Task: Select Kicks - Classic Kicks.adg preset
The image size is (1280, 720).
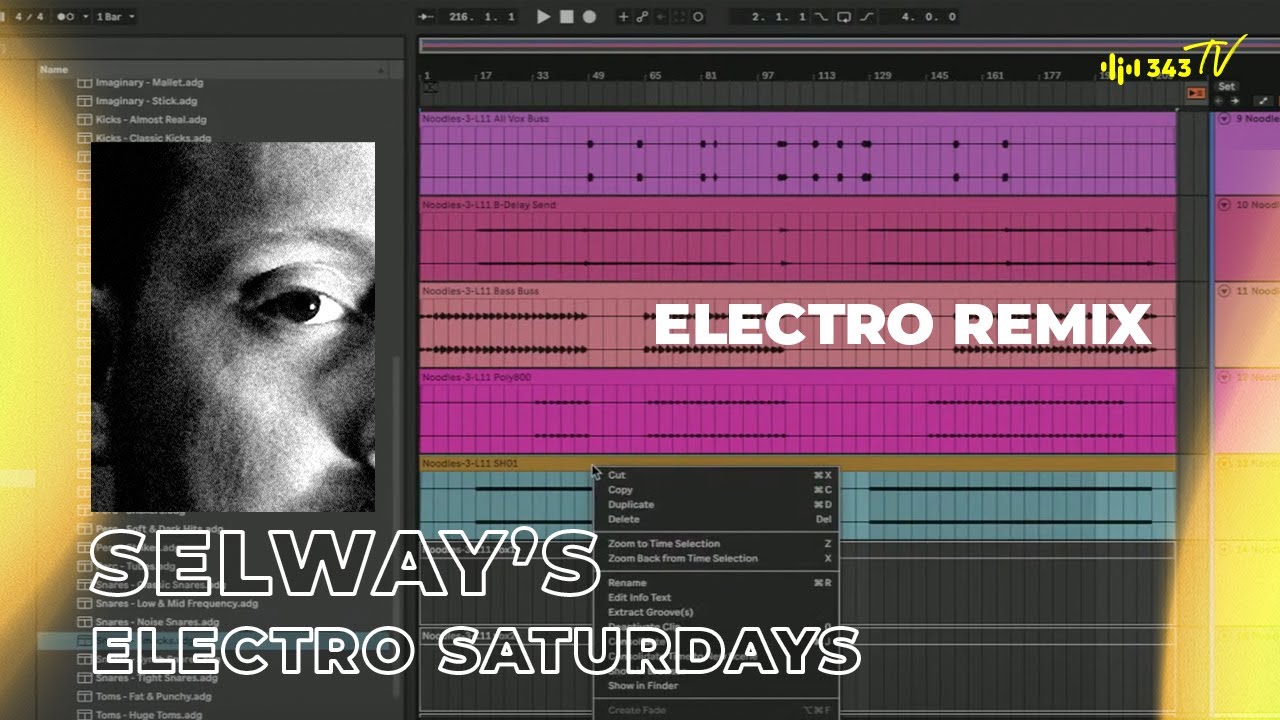Action: pyautogui.click(x=153, y=138)
